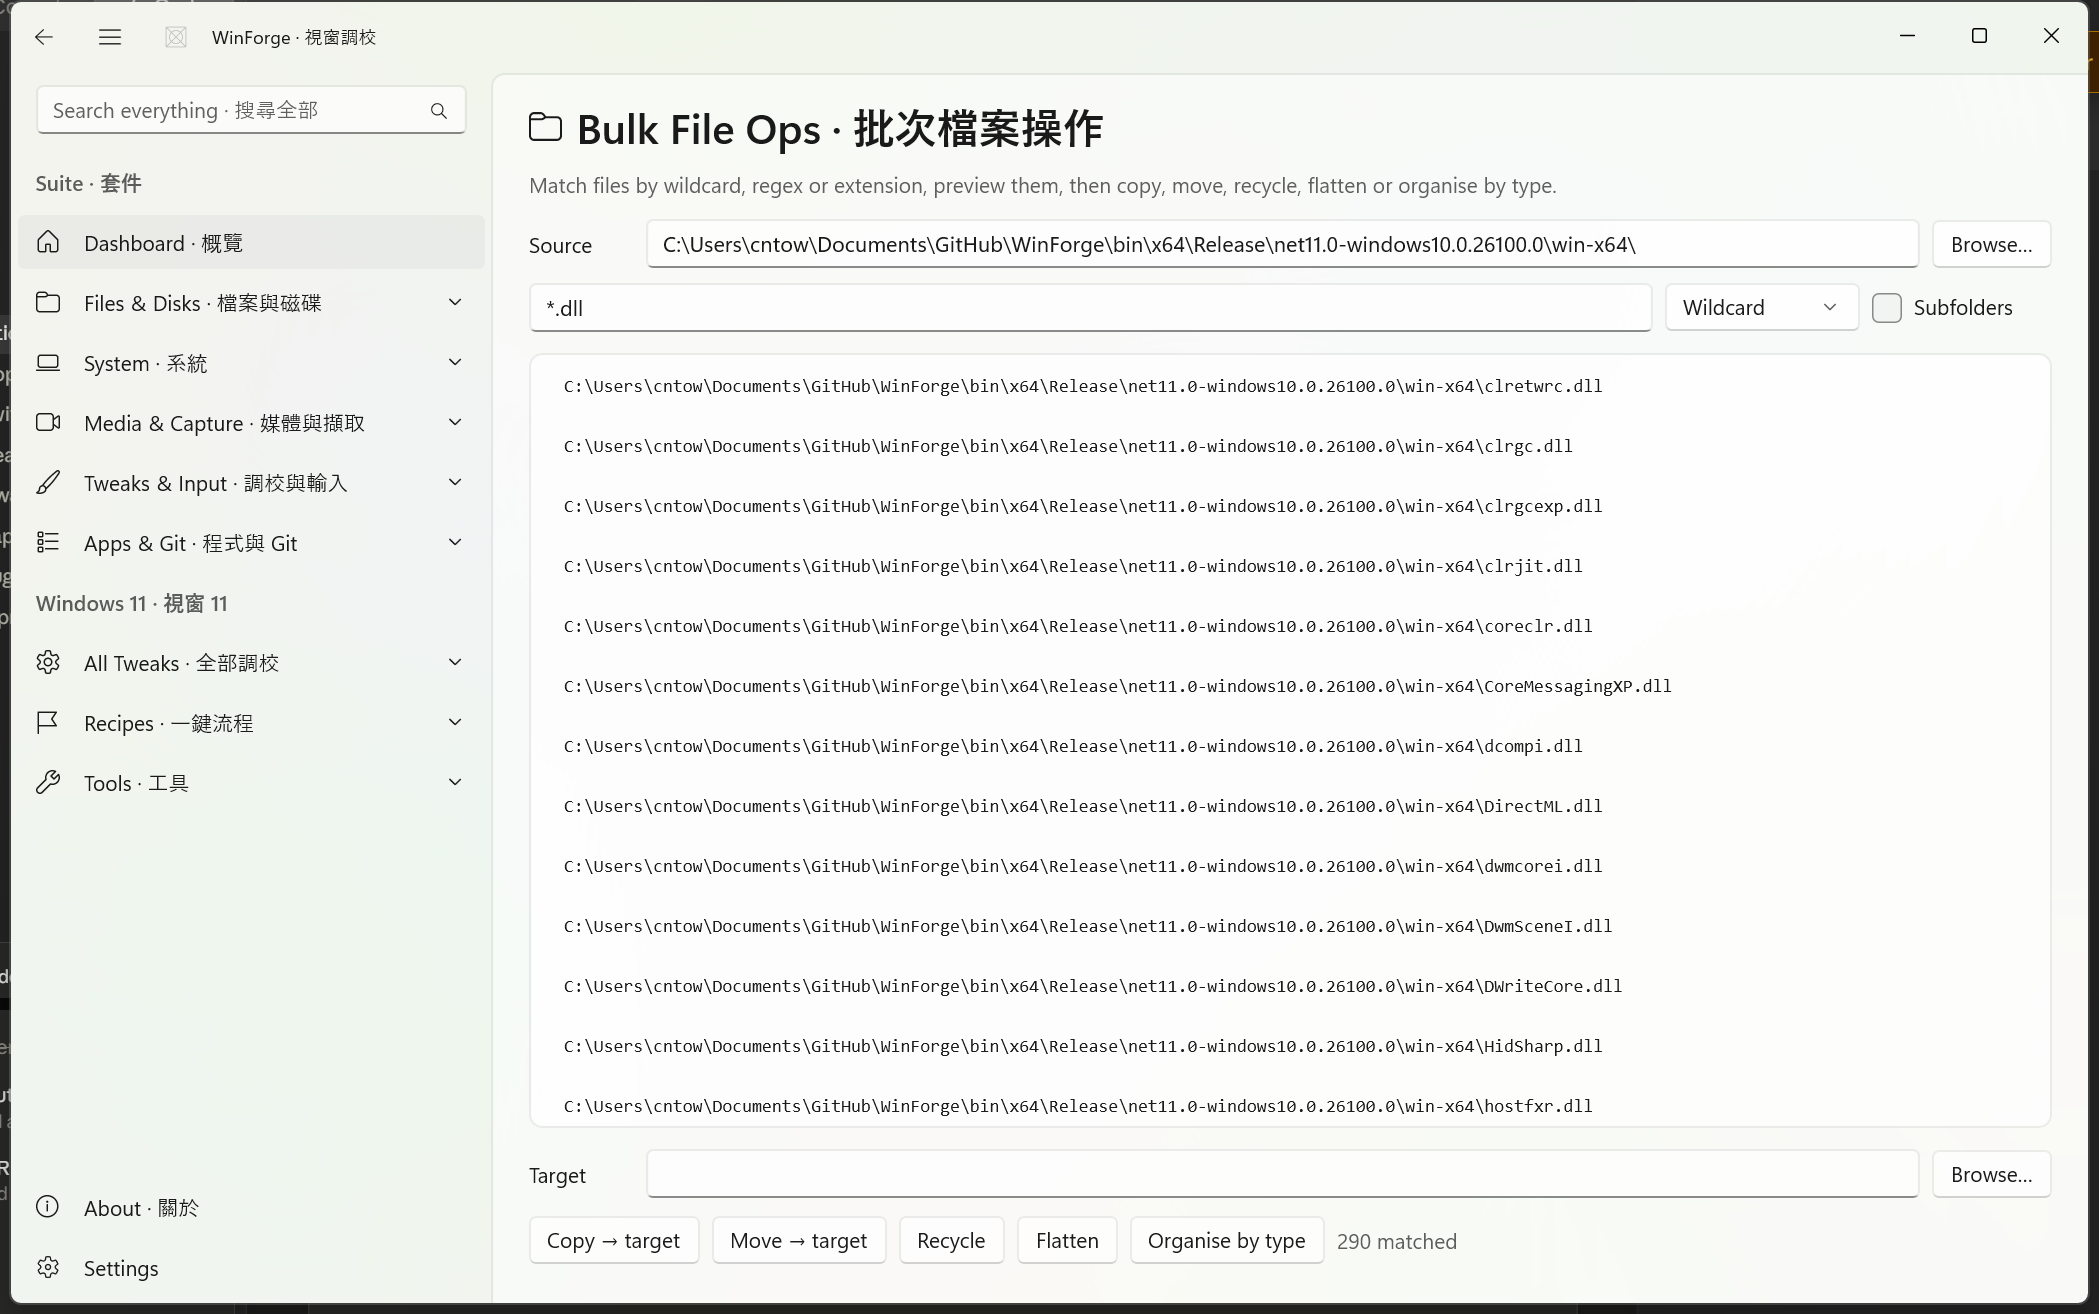Select the coreclr.dll file row
2099x1314 pixels.
[1290, 626]
